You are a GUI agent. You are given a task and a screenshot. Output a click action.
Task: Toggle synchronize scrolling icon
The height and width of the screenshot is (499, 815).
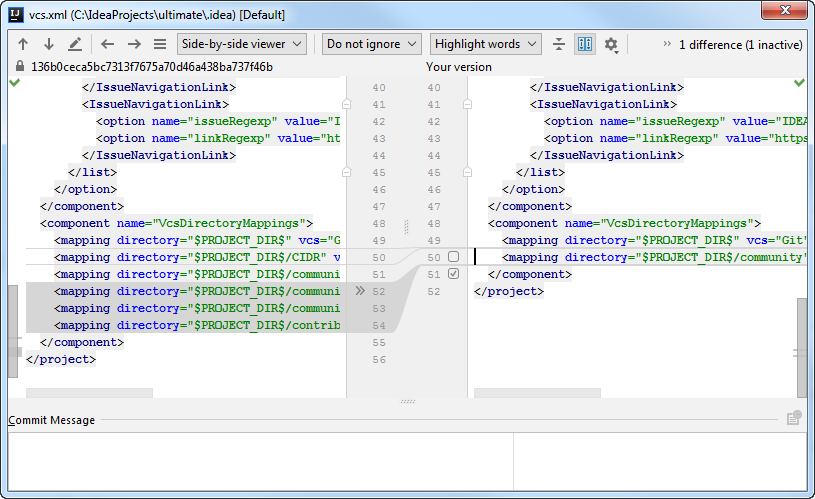pos(585,44)
